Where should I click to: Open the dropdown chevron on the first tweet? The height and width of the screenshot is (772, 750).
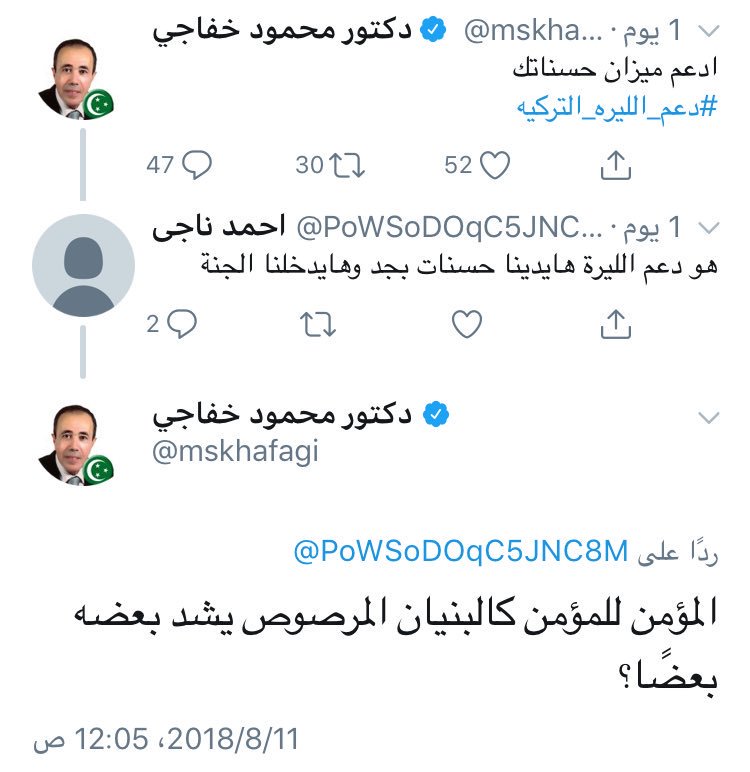point(709,32)
